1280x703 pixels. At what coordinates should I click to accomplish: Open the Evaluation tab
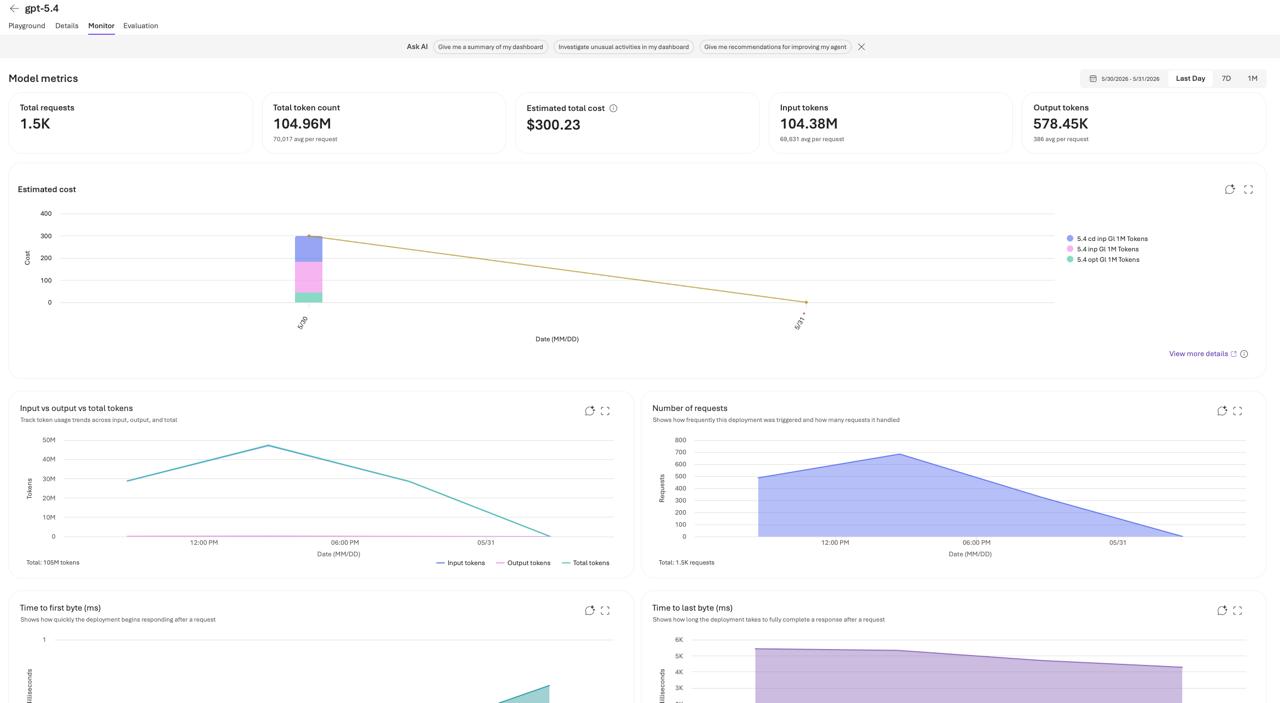(141, 26)
